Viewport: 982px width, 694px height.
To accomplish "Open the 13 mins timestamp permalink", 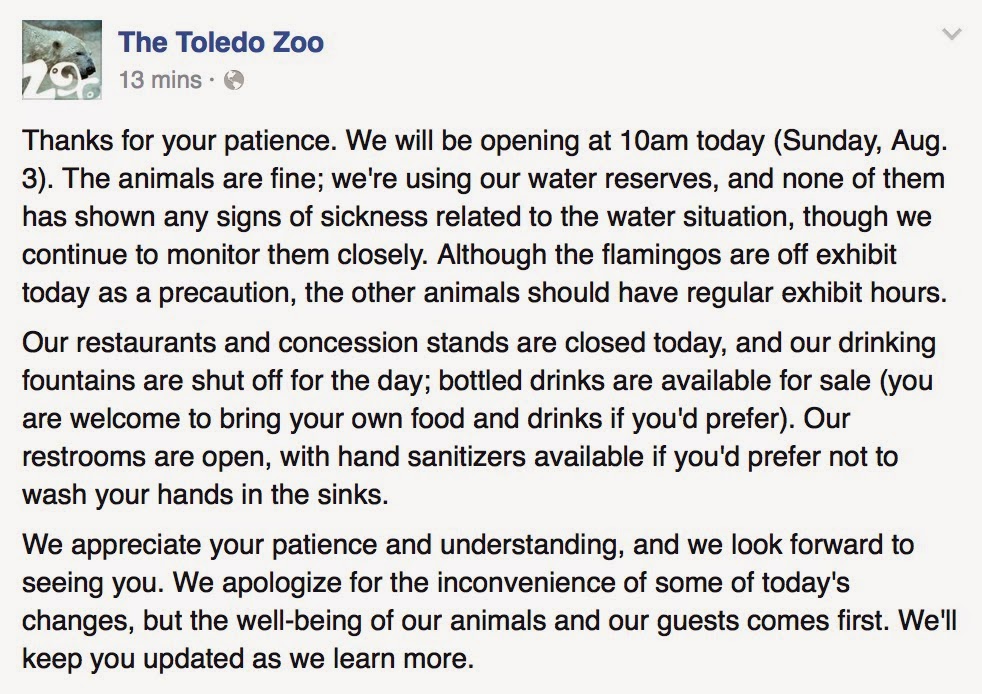I will [x=160, y=80].
